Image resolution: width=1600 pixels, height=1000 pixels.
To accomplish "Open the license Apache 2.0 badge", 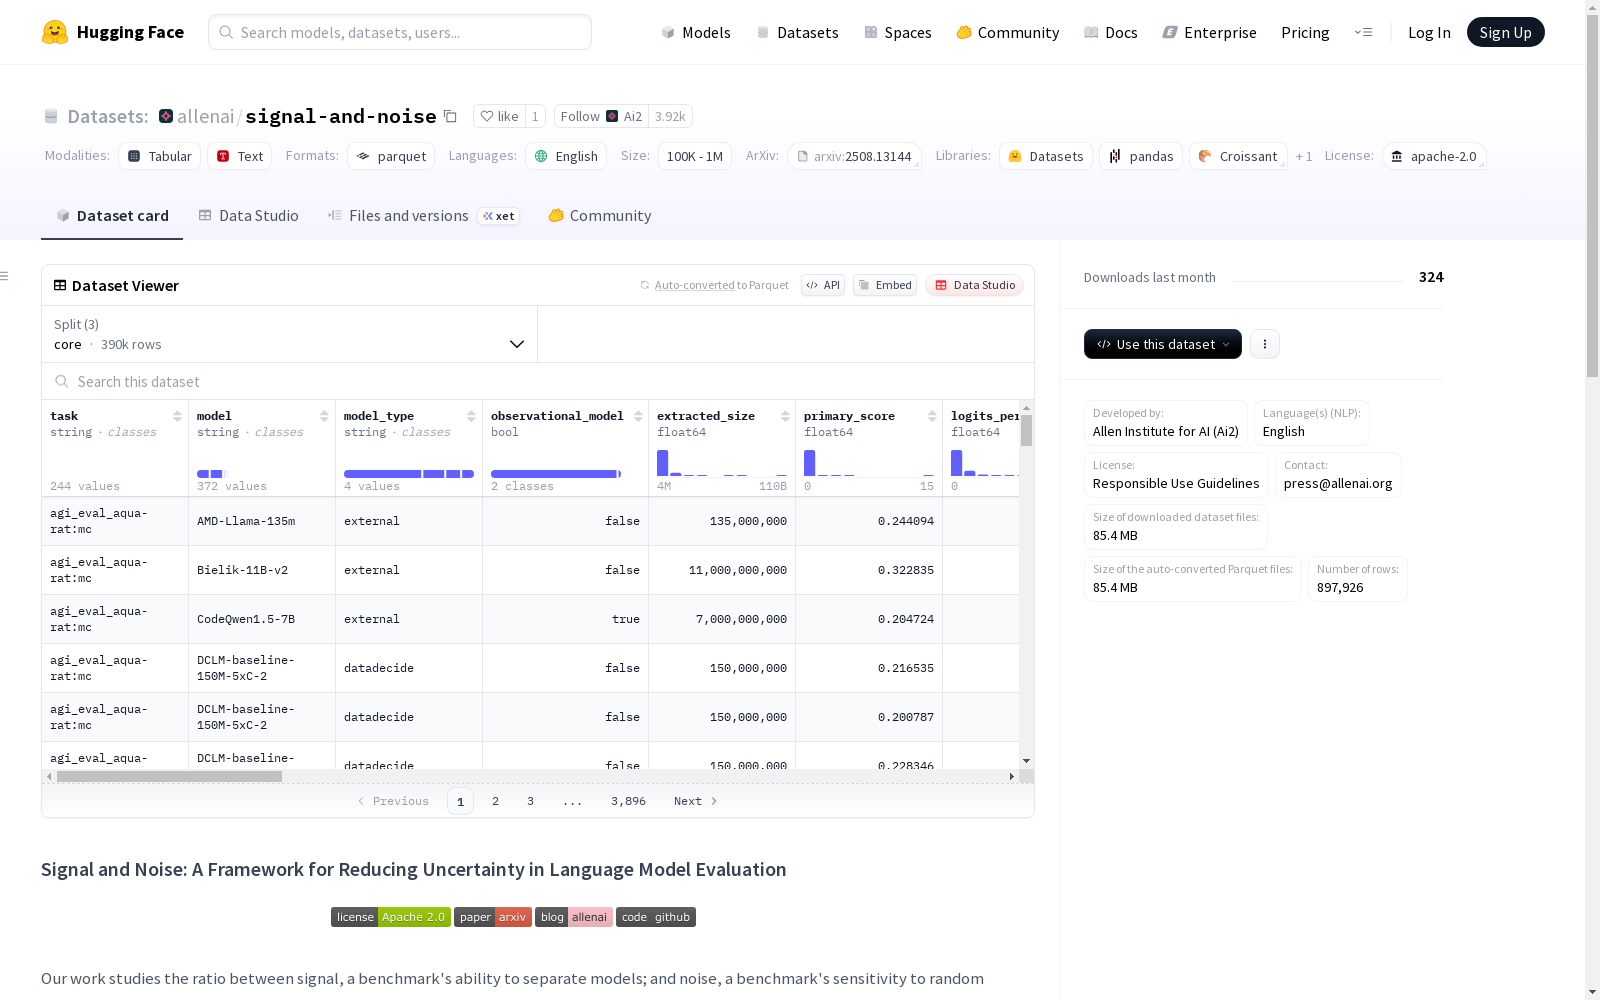I will (x=391, y=917).
